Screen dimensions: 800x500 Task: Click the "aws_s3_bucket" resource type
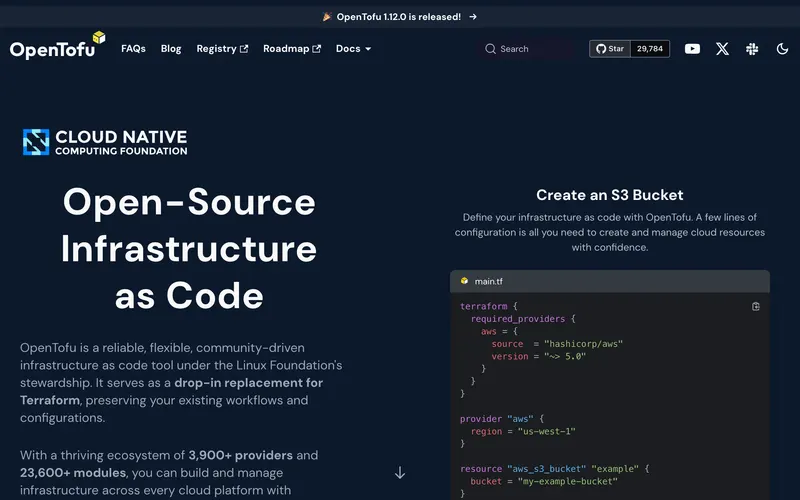point(546,468)
